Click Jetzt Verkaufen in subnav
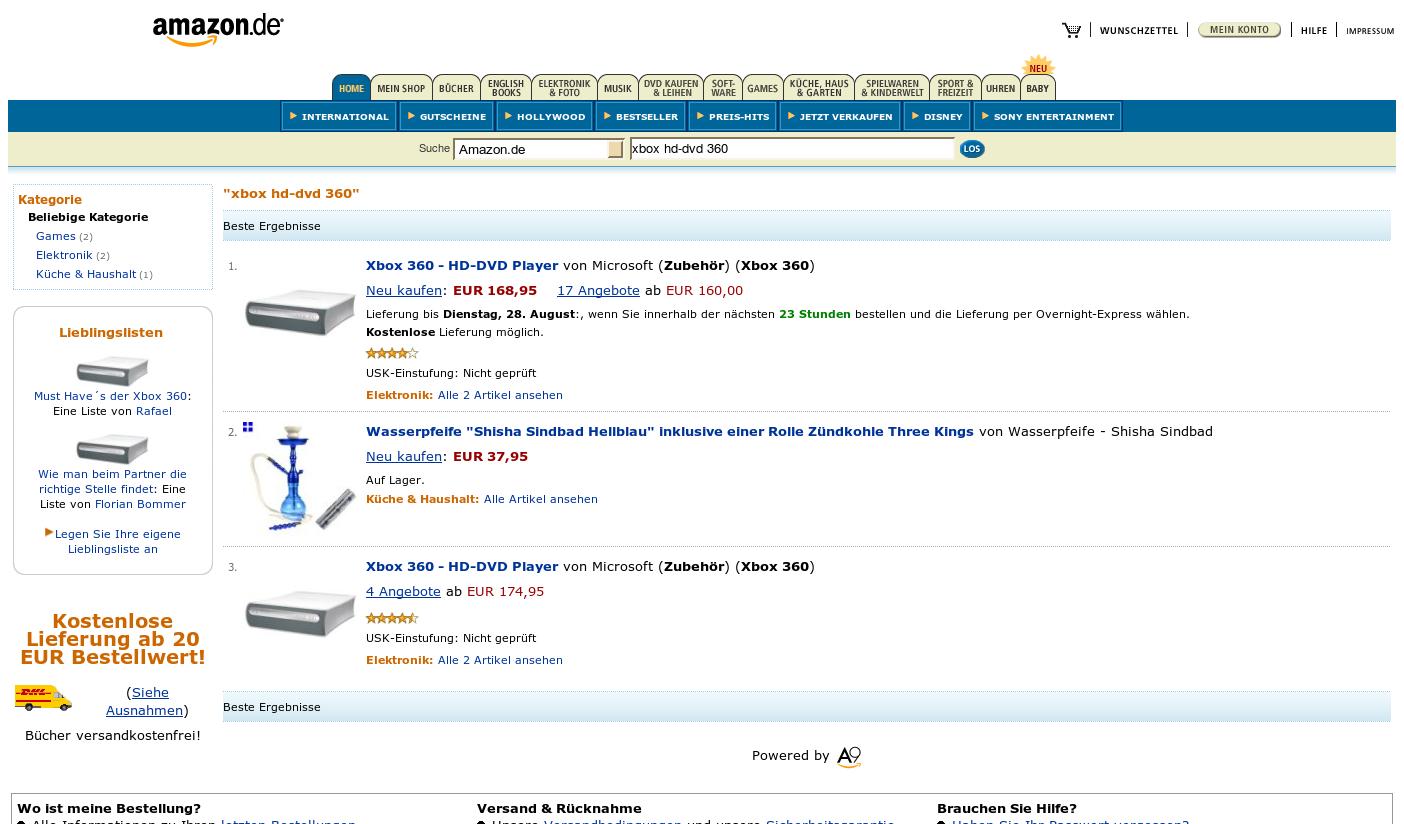 pos(840,116)
